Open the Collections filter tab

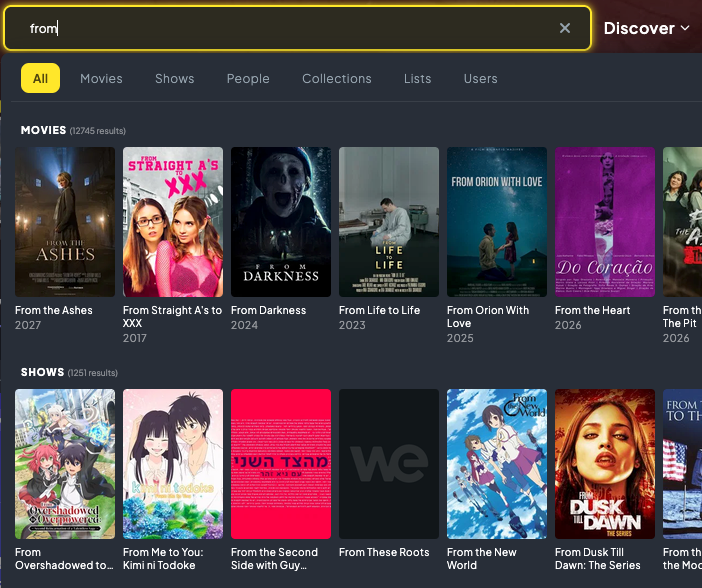coord(337,78)
